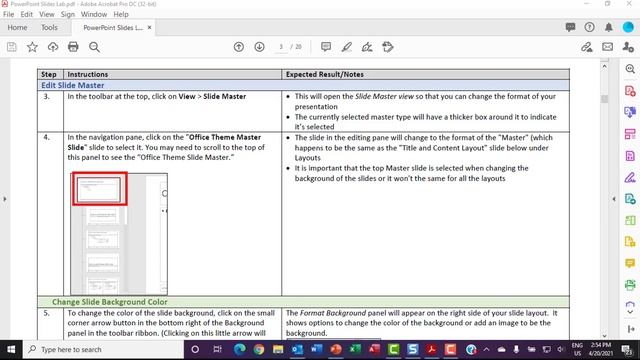Click the stamp tool icon
The image size is (640, 360).
[x=388, y=47]
